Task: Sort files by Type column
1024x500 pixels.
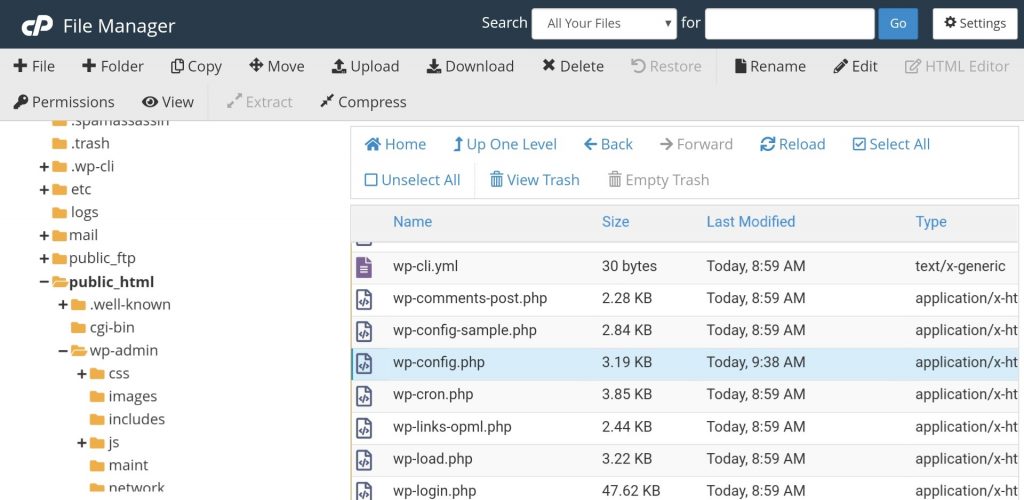Action: [931, 222]
